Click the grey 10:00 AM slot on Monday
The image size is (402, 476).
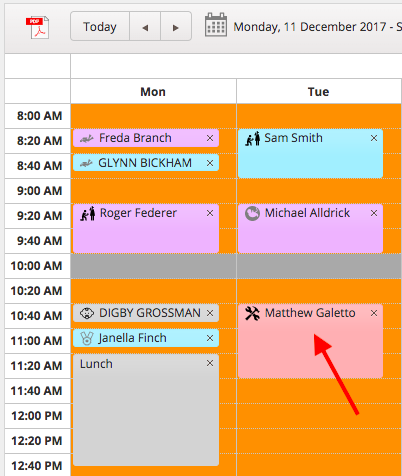153,266
